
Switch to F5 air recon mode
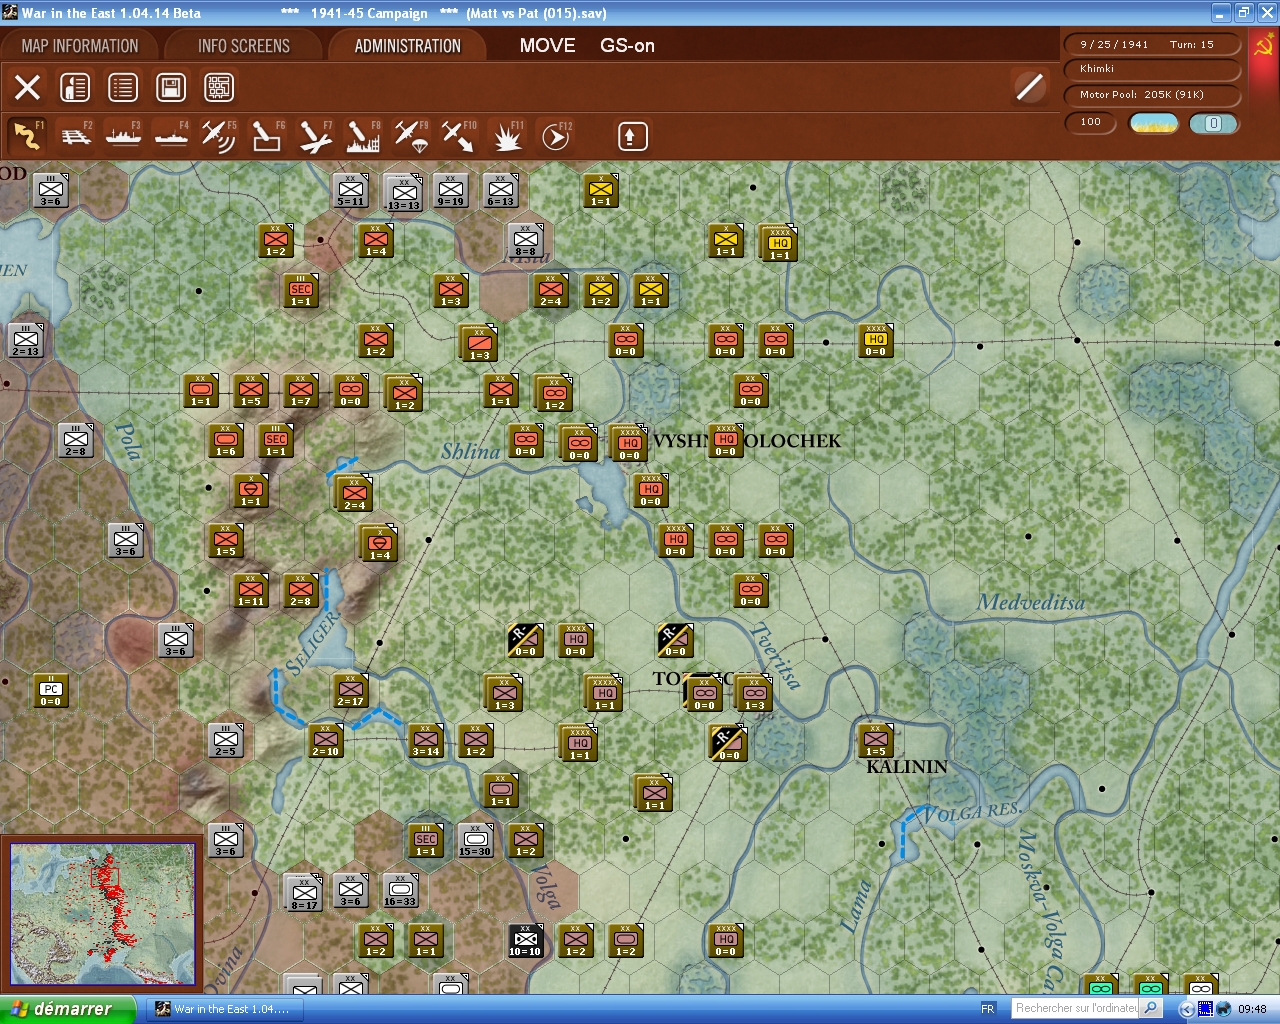(x=219, y=136)
